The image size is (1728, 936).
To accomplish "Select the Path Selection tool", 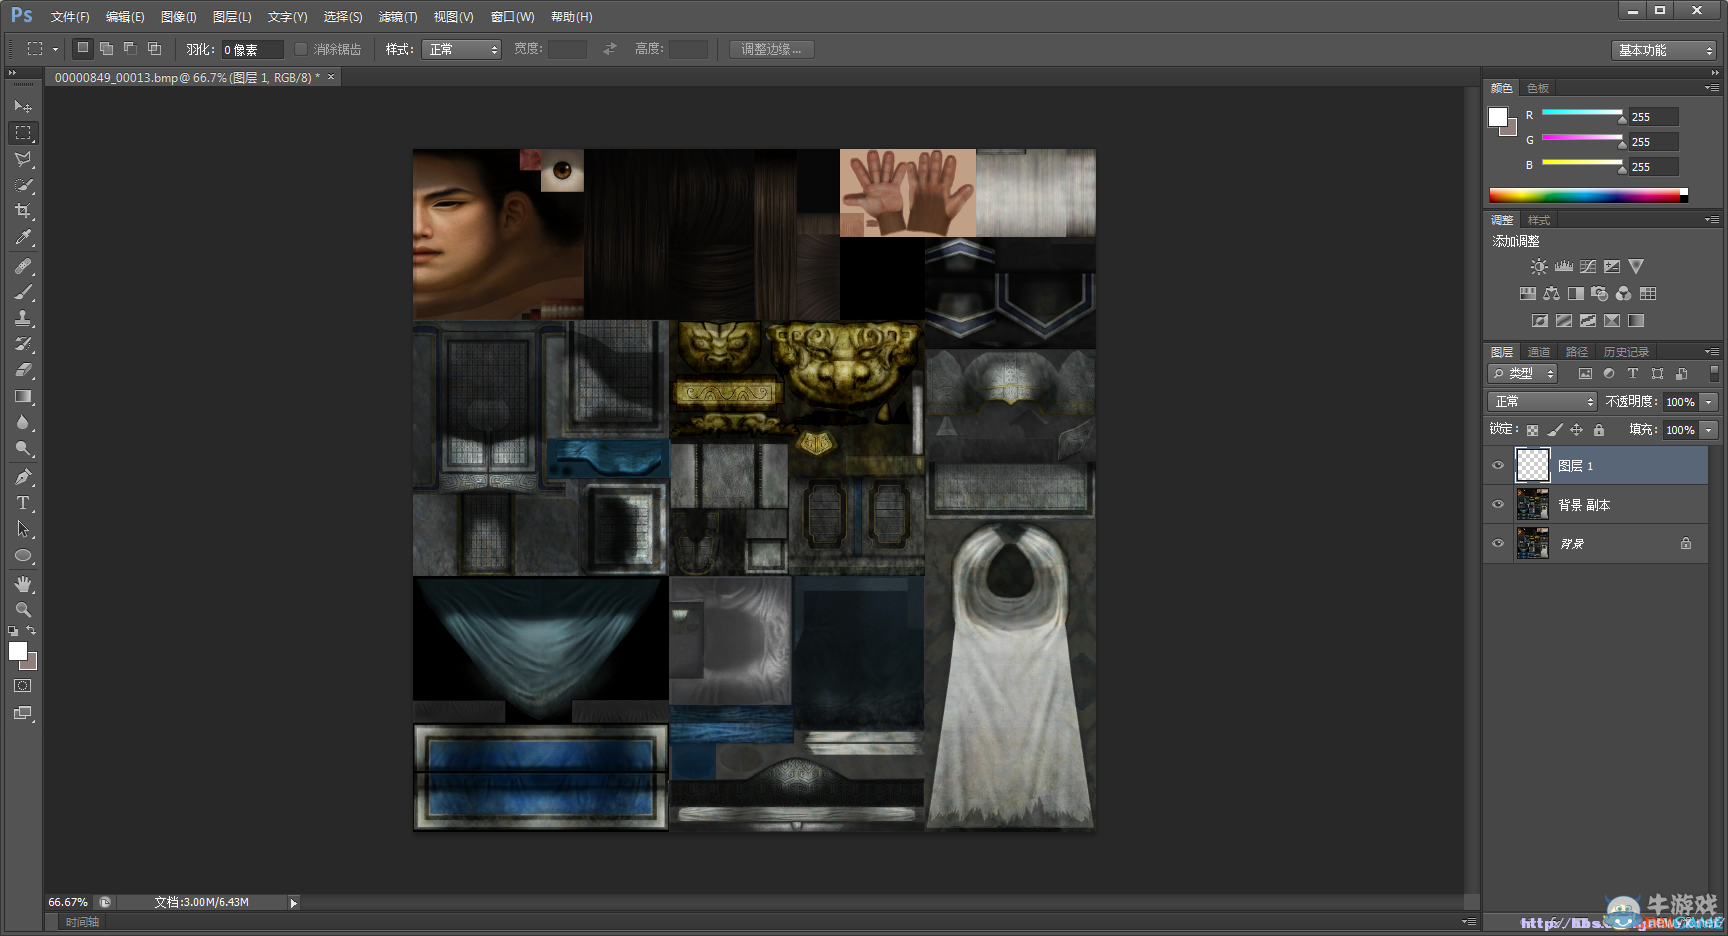I will 23,529.
